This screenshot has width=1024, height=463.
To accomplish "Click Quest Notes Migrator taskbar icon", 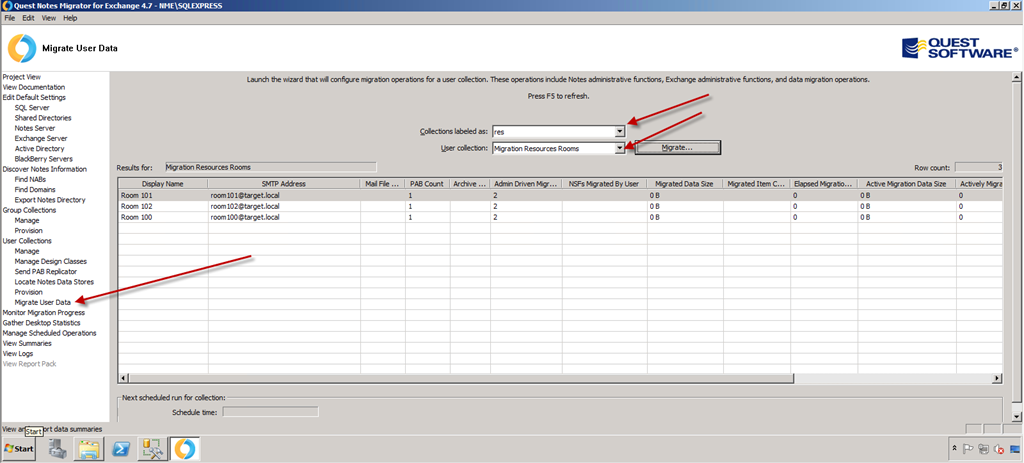I will click(x=186, y=449).
